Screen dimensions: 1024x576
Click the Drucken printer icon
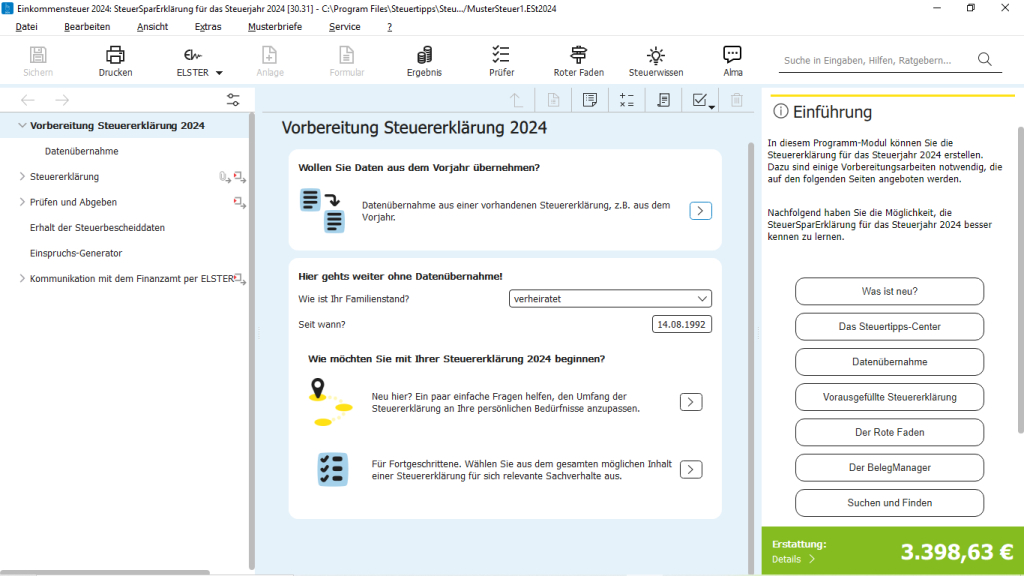tap(115, 56)
